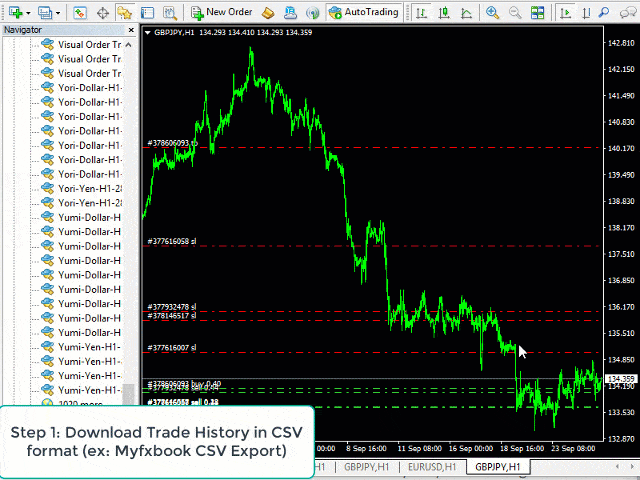Click the Navigator panel title
Image resolution: width=640 pixels, height=480 pixels.
point(22,30)
